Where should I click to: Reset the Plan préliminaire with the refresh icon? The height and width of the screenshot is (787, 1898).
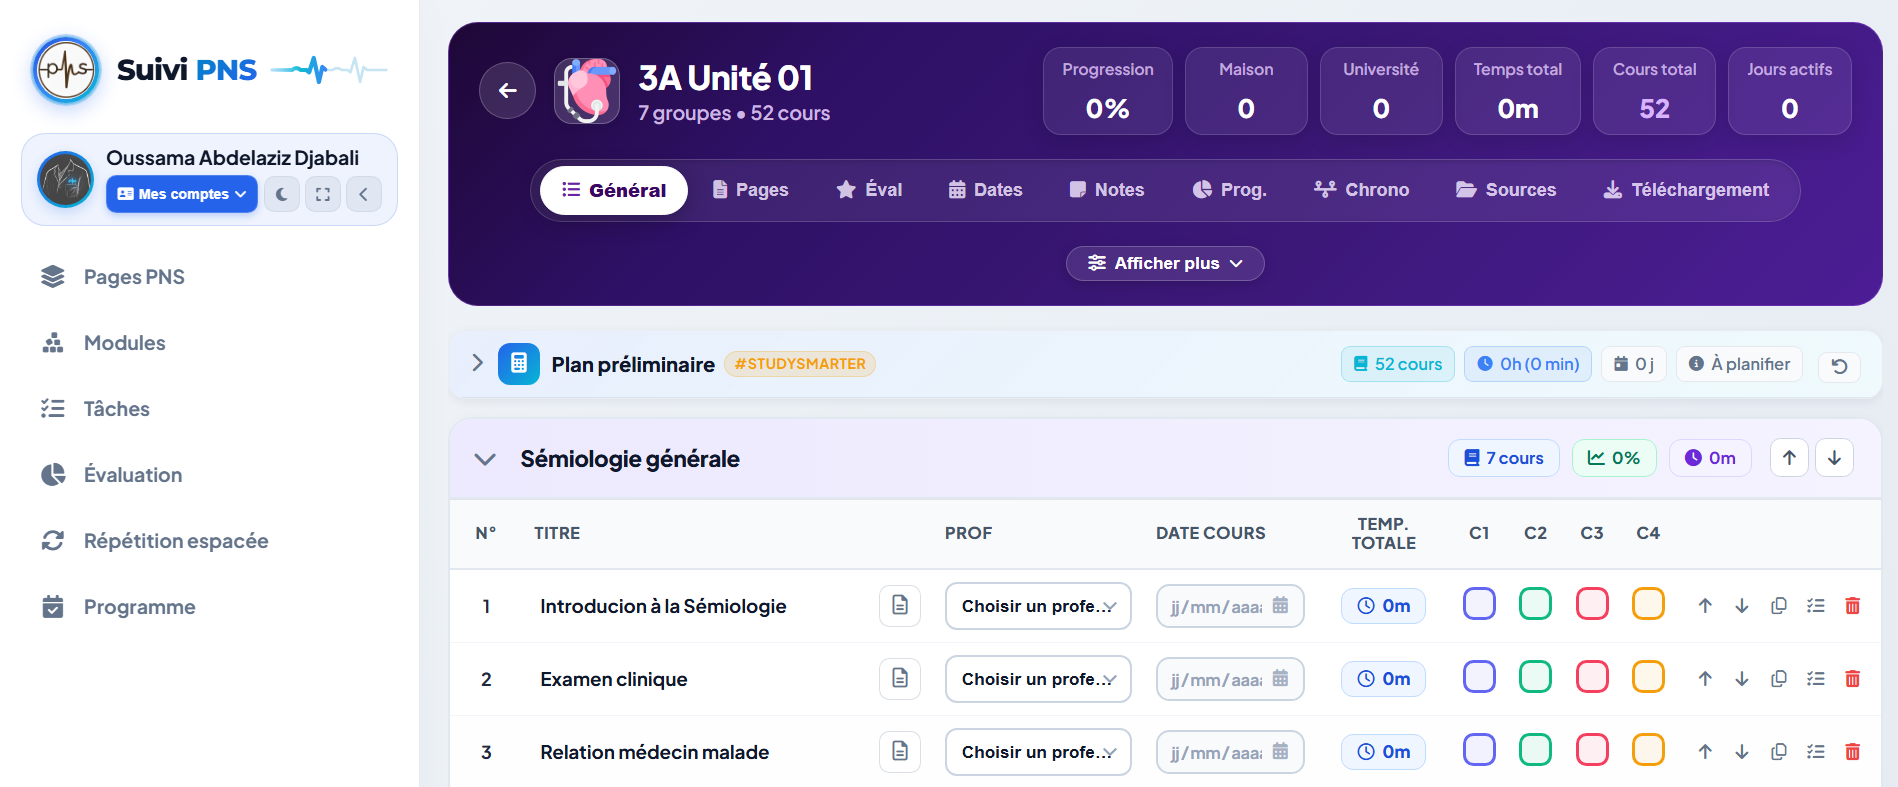coord(1839,366)
